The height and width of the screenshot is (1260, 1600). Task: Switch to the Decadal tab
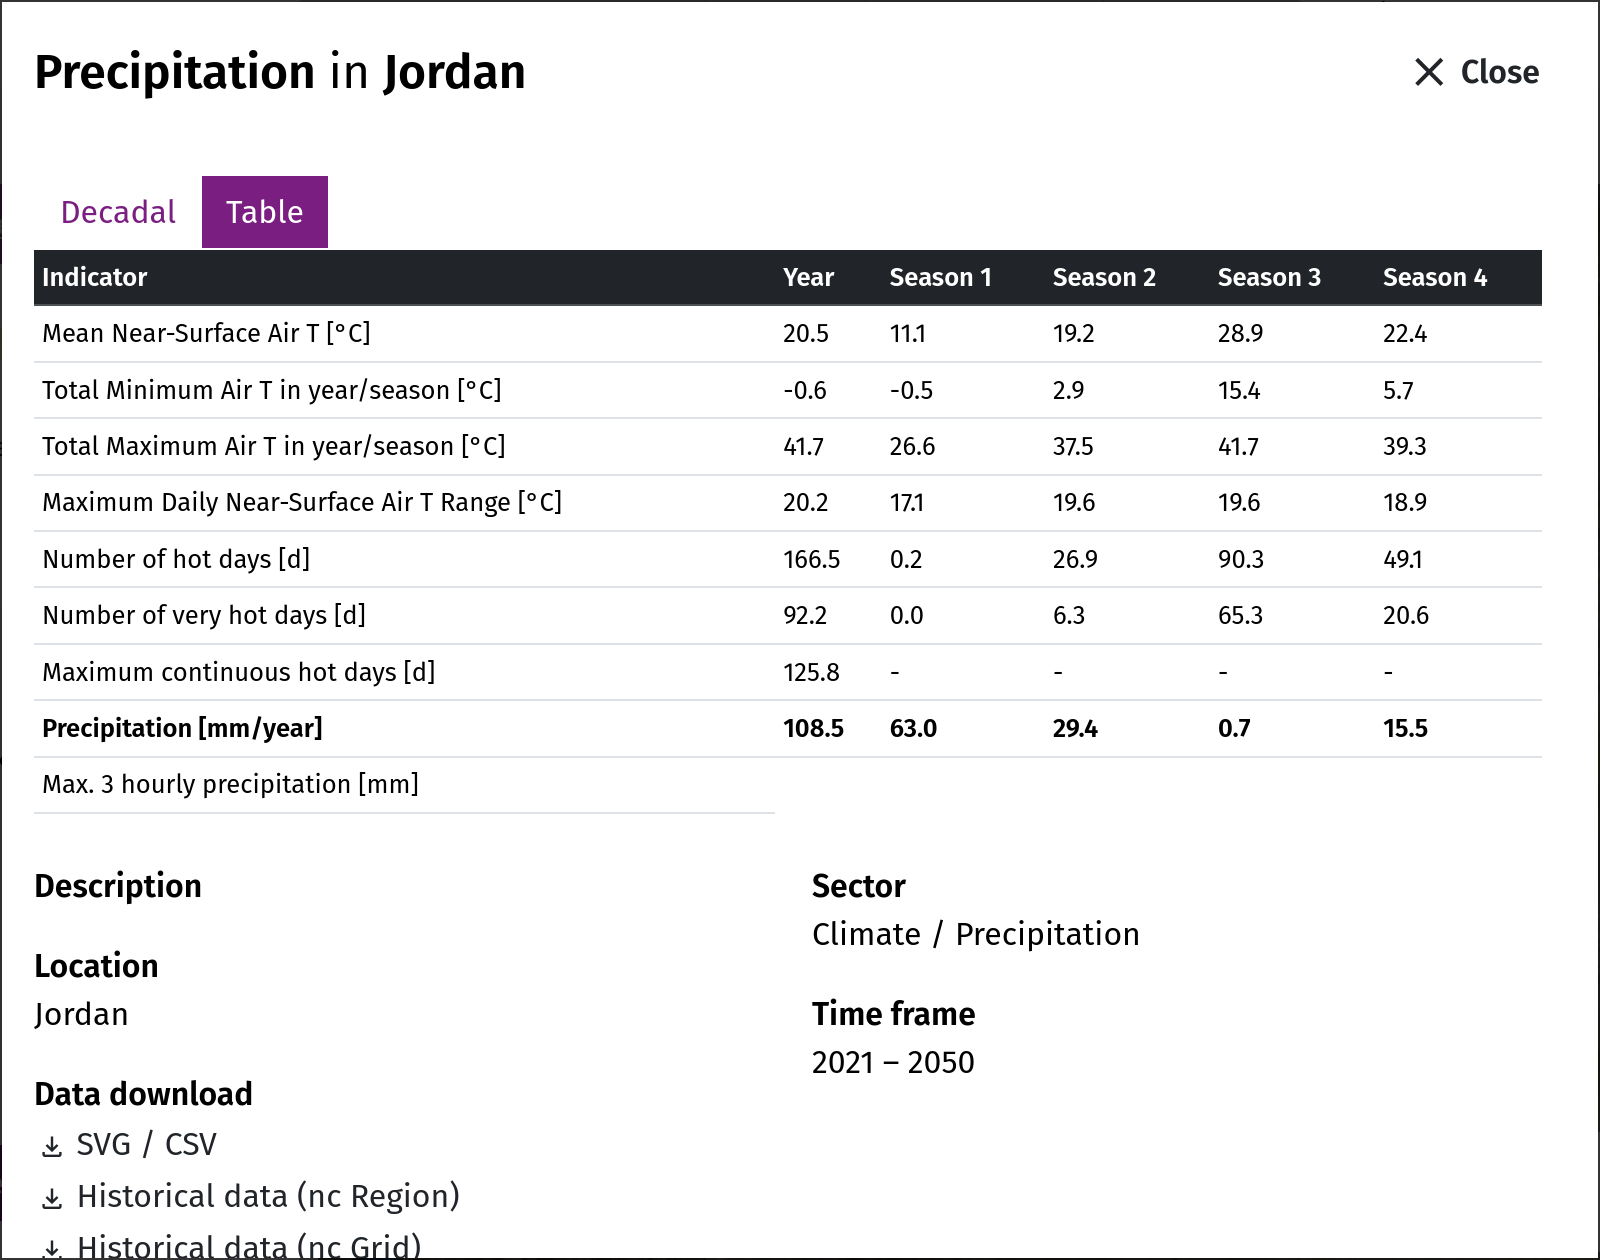click(x=118, y=212)
